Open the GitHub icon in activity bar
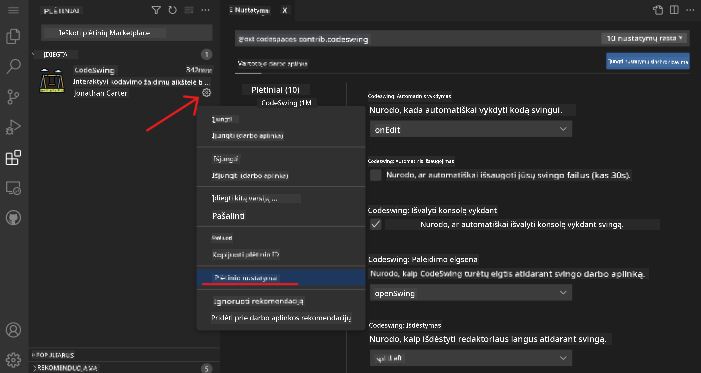 click(x=13, y=218)
